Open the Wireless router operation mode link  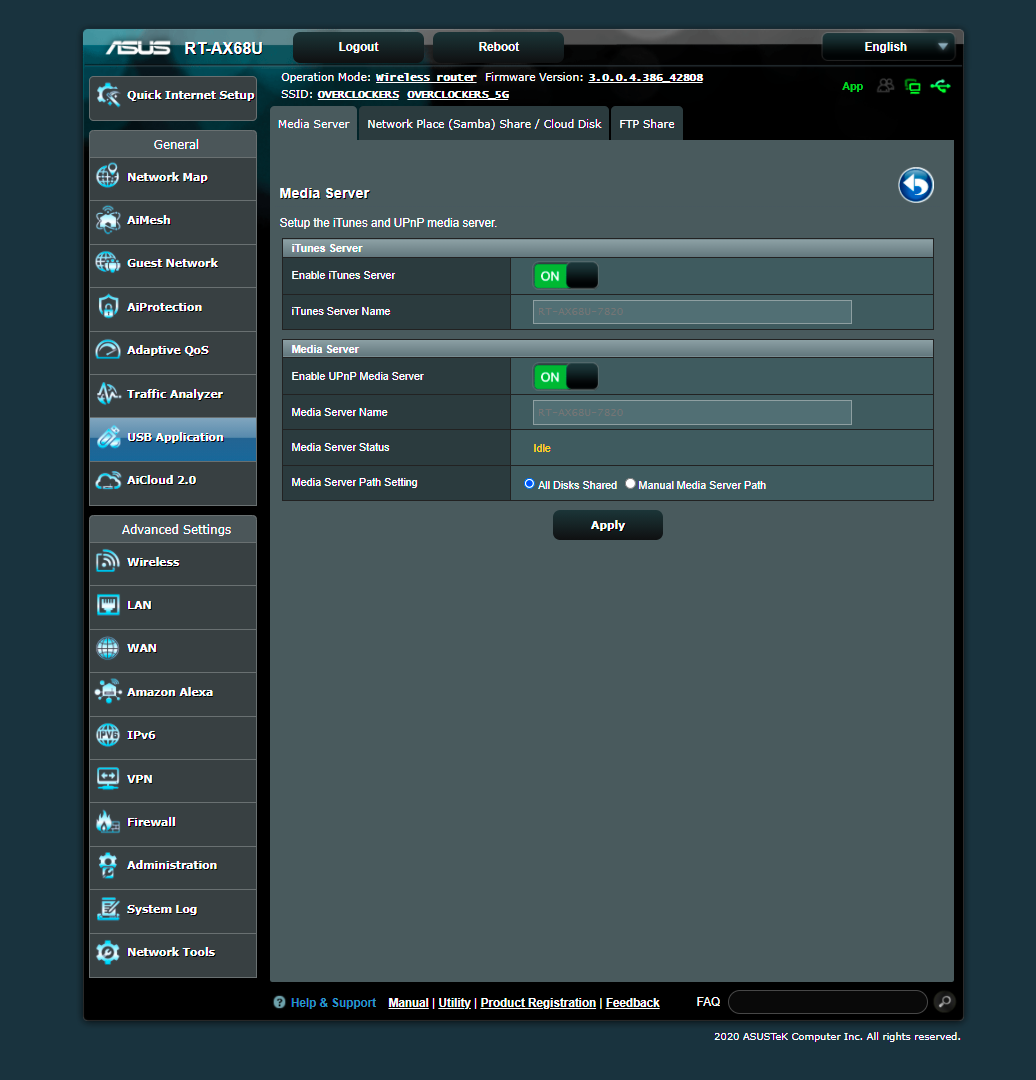coord(426,77)
